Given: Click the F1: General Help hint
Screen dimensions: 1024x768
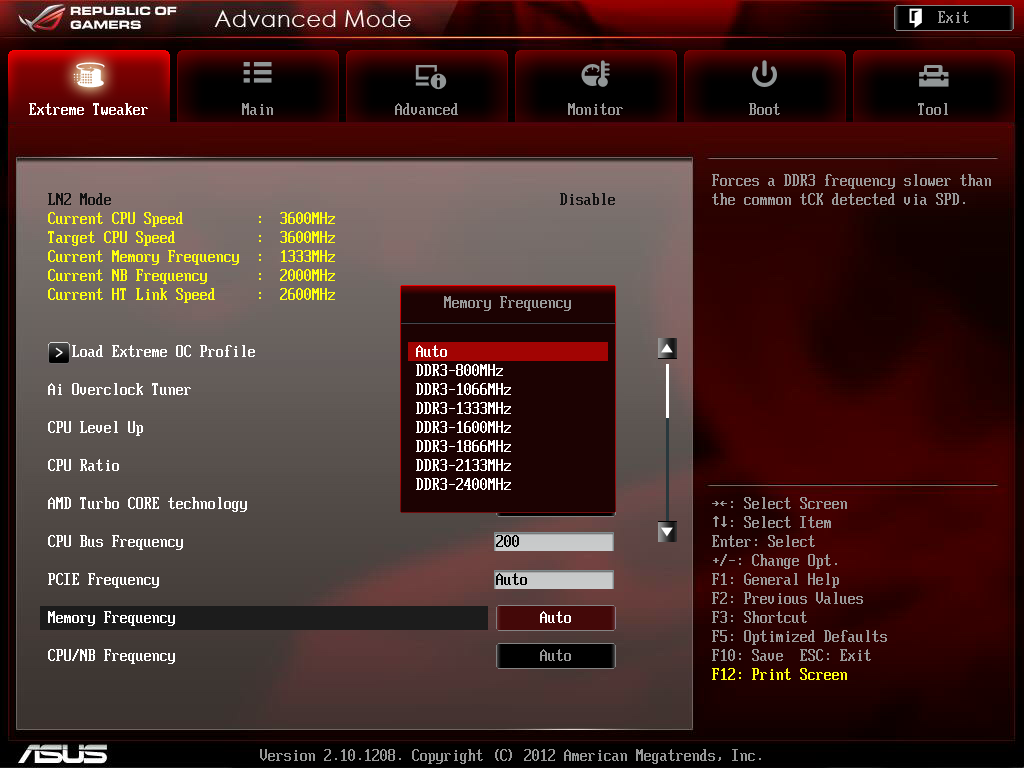Looking at the screenshot, I should click(x=775, y=579).
